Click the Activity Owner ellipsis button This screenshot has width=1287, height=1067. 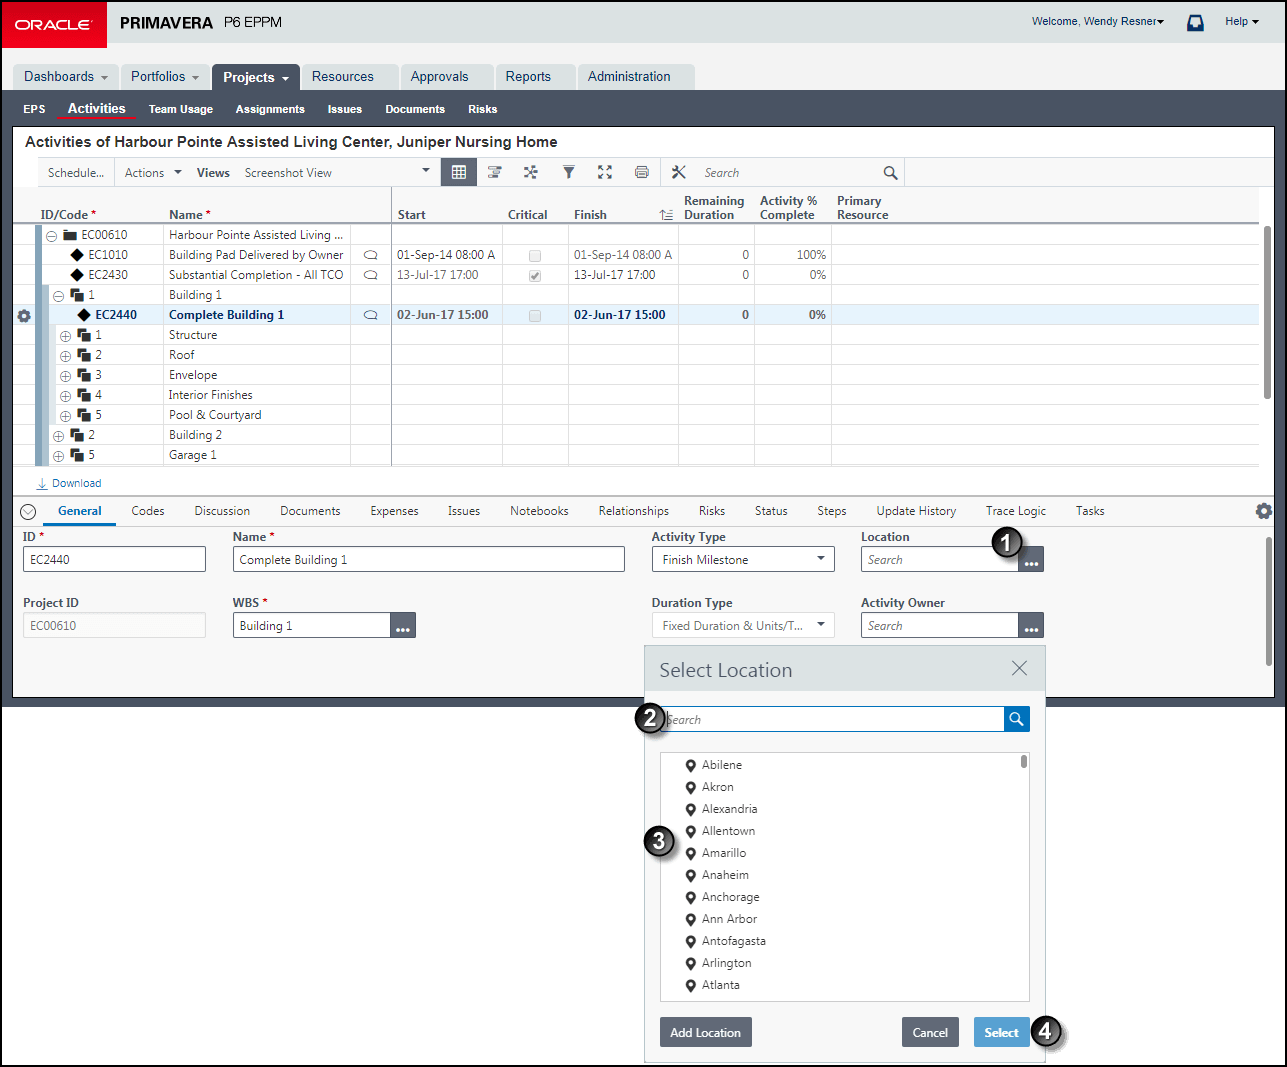[x=1031, y=626]
